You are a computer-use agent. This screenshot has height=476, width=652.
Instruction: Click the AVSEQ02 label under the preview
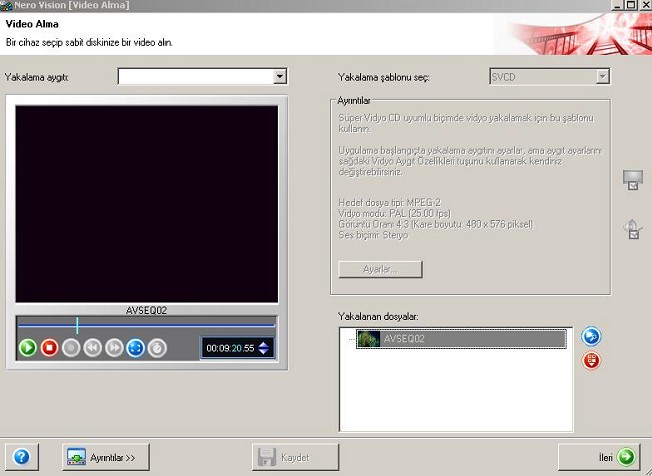[x=146, y=310]
